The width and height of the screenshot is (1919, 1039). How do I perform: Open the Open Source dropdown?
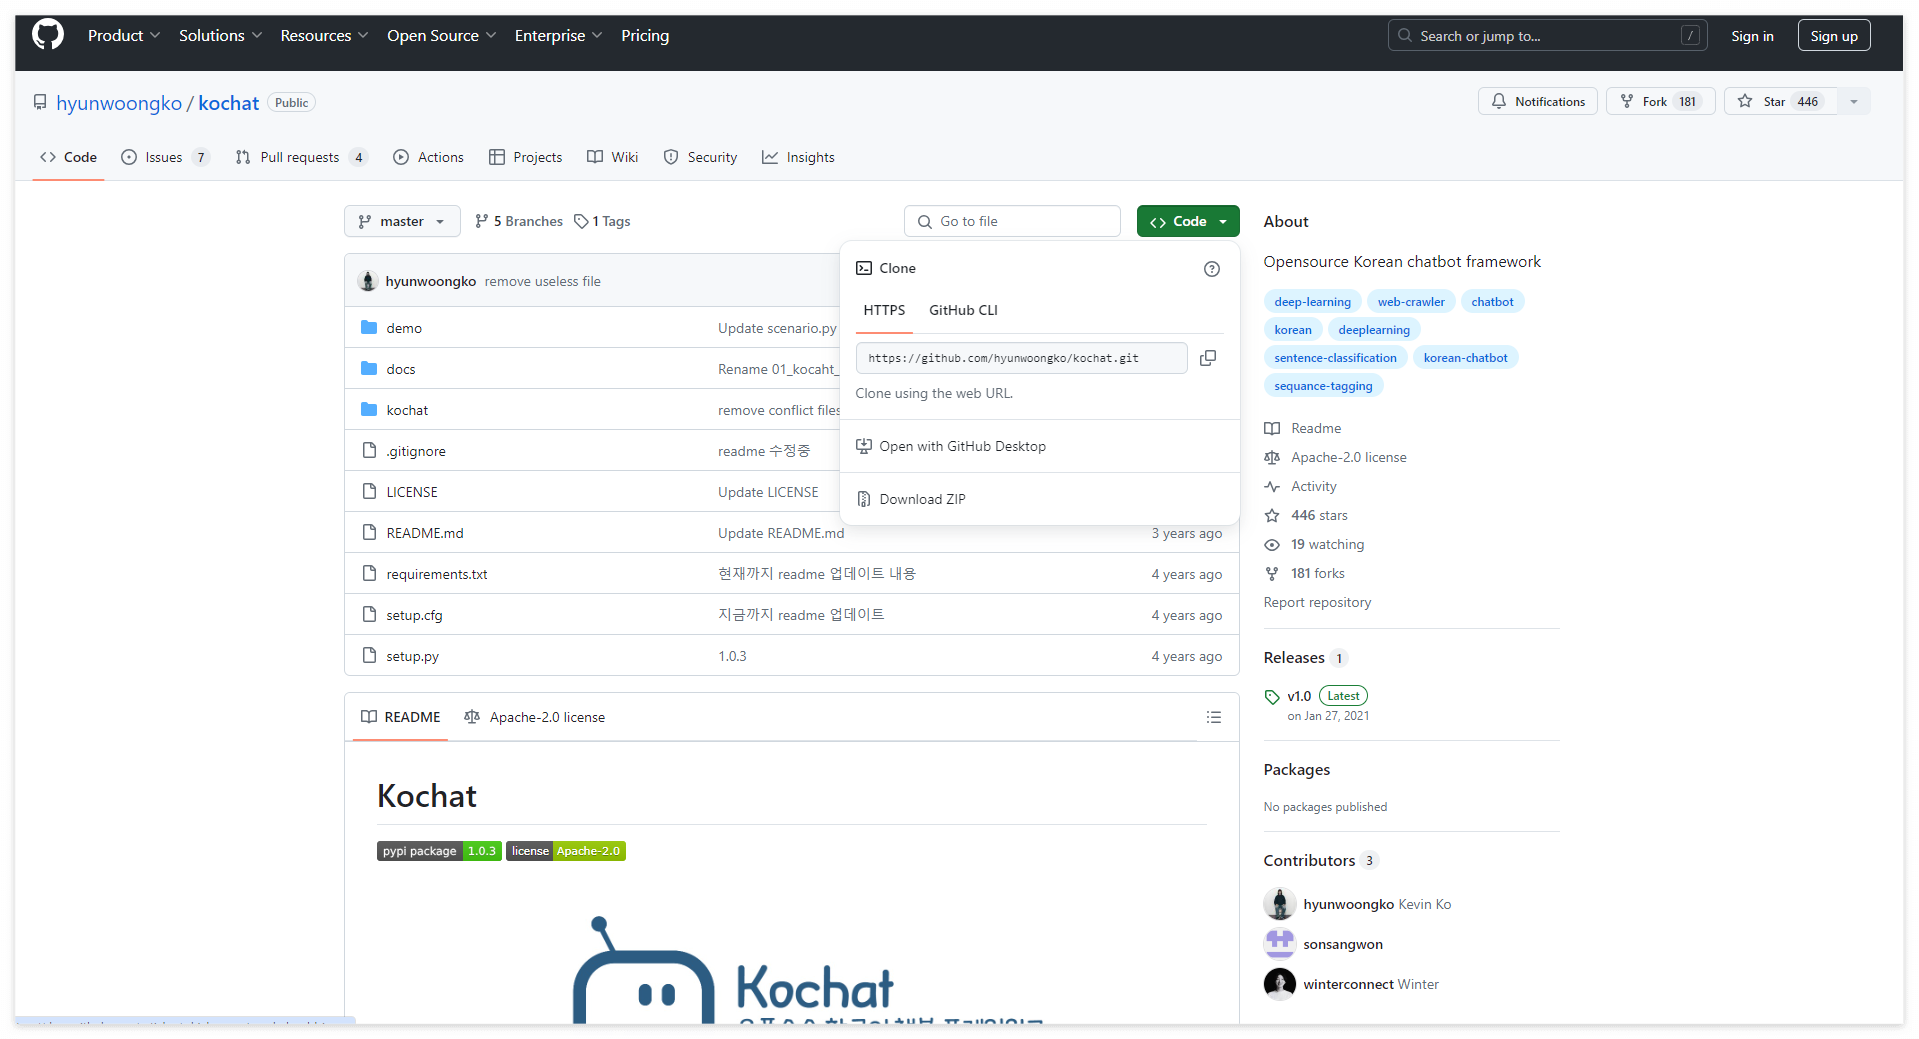point(441,35)
